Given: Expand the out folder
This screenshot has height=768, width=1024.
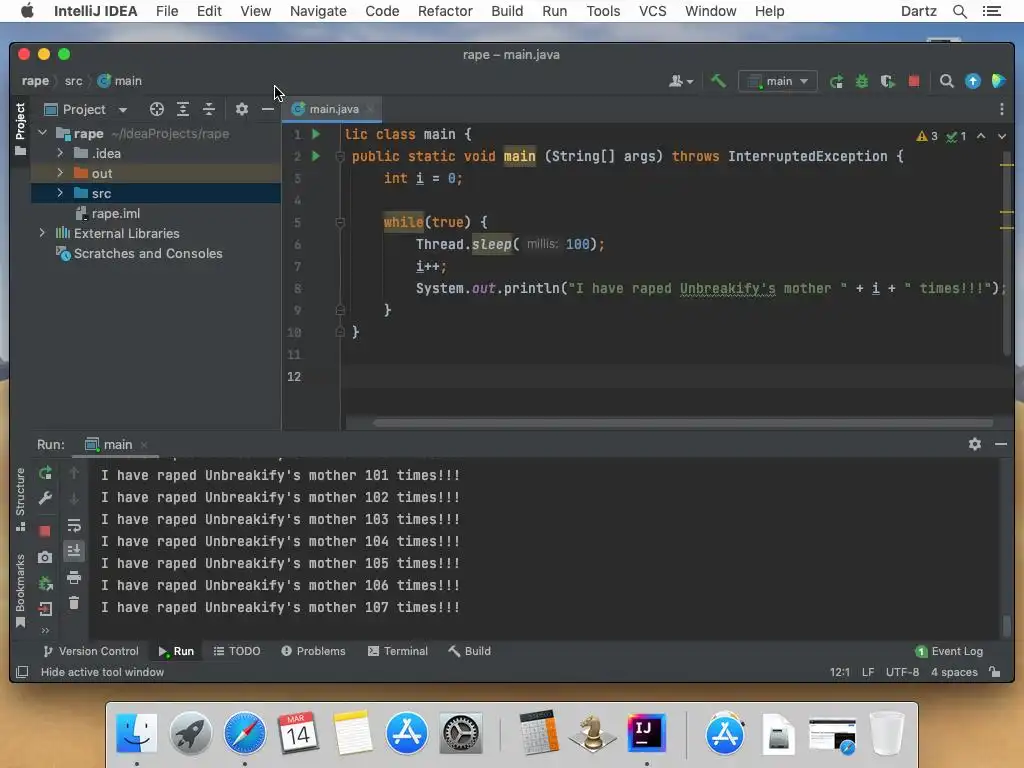Looking at the screenshot, I should (60, 173).
